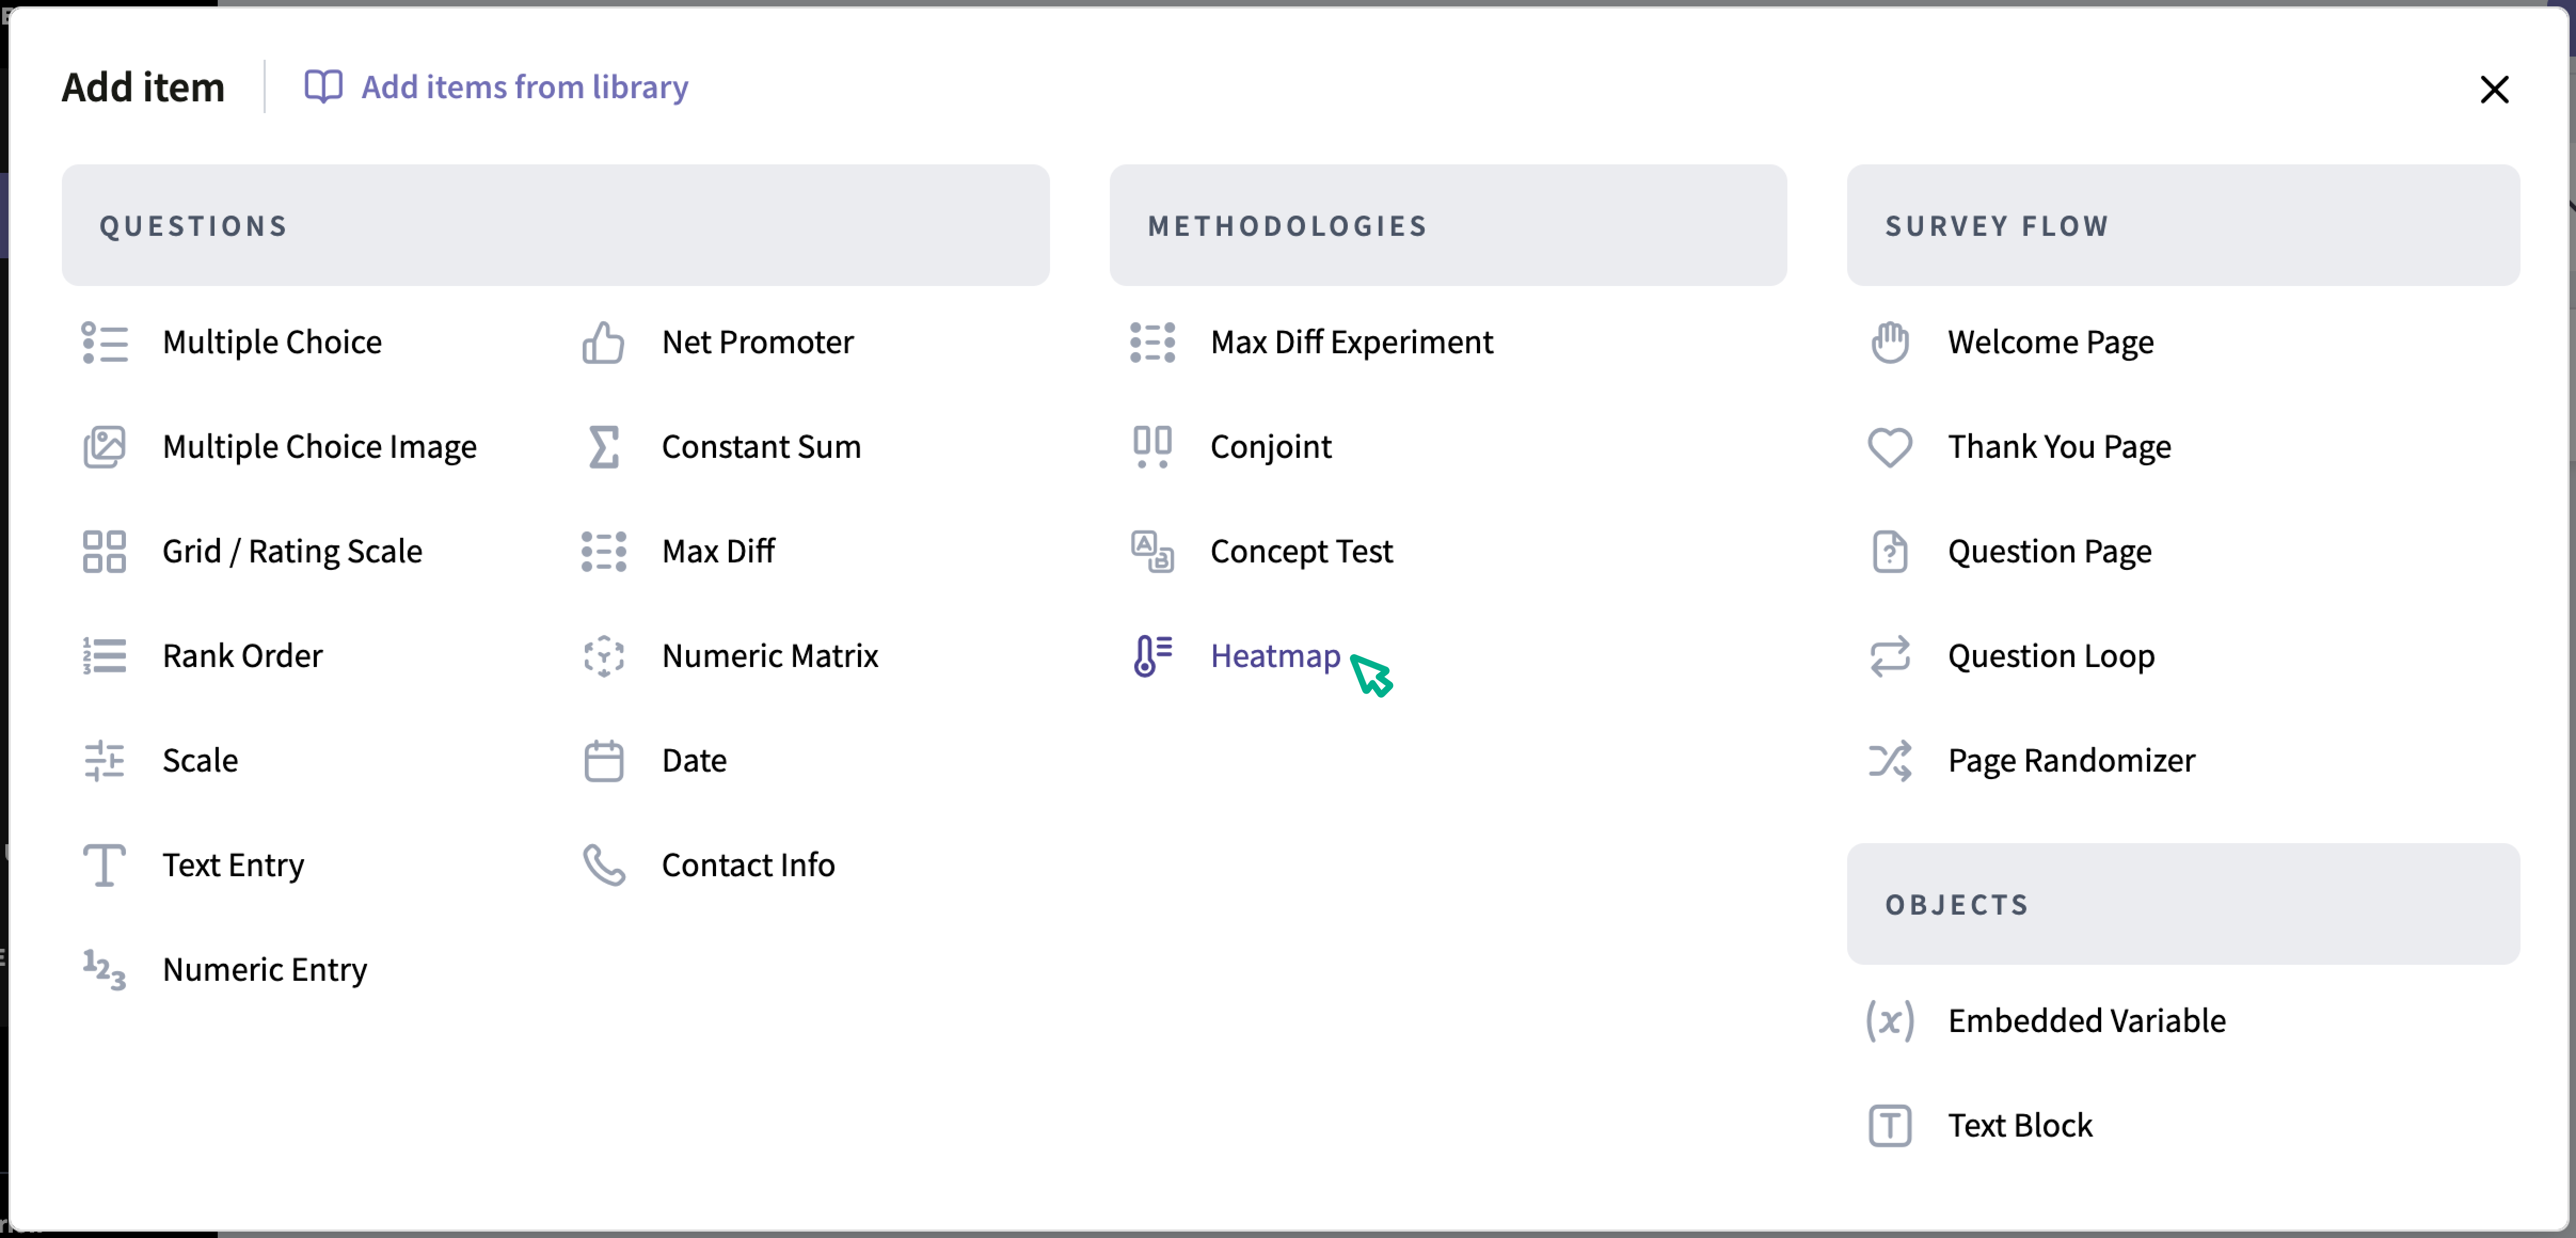Screen dimensions: 2576x1238
Task: Click the Contact Info phone icon
Action: pos(603,865)
